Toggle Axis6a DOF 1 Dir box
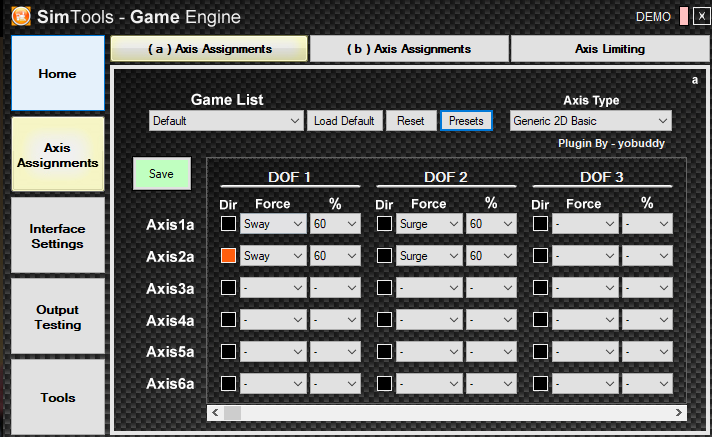This screenshot has height=437, width=712. pos(228,383)
